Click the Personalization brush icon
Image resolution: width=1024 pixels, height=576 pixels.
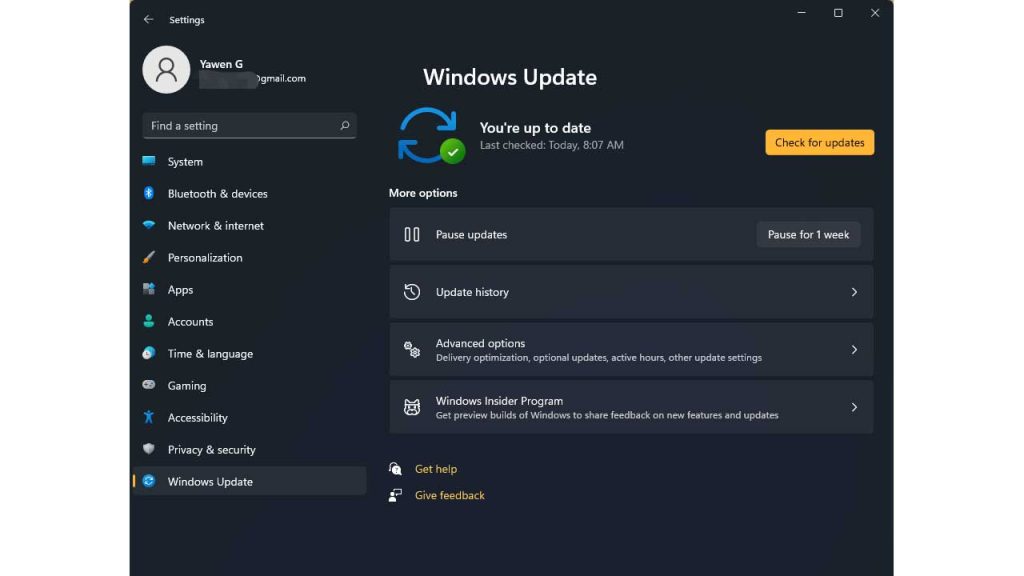(149, 257)
